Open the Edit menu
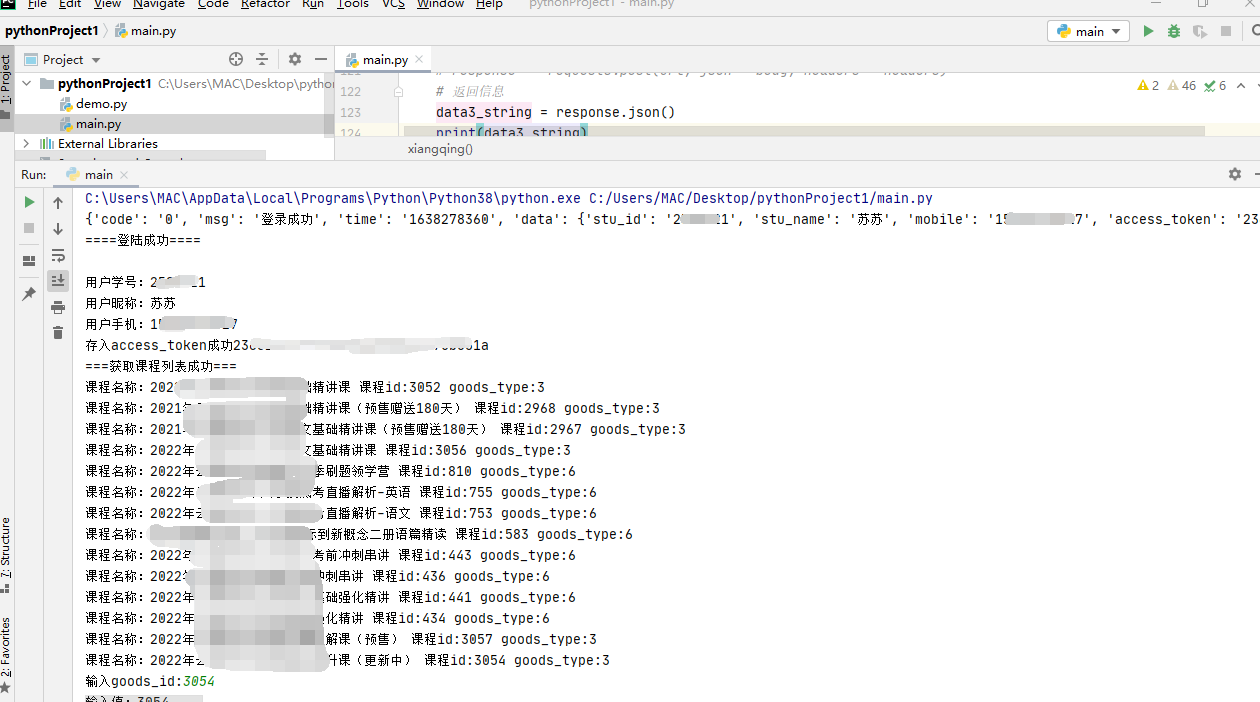This screenshot has height=702, width=1260. pos(70,4)
